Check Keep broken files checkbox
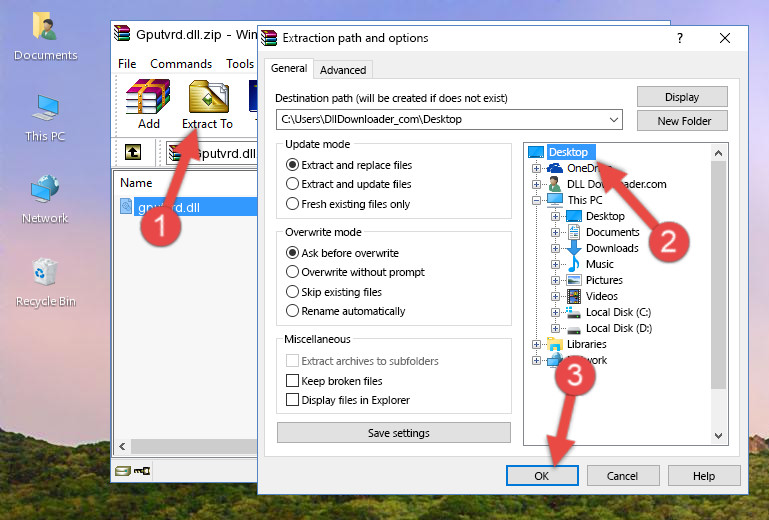The width and height of the screenshot is (769, 520). click(x=292, y=381)
